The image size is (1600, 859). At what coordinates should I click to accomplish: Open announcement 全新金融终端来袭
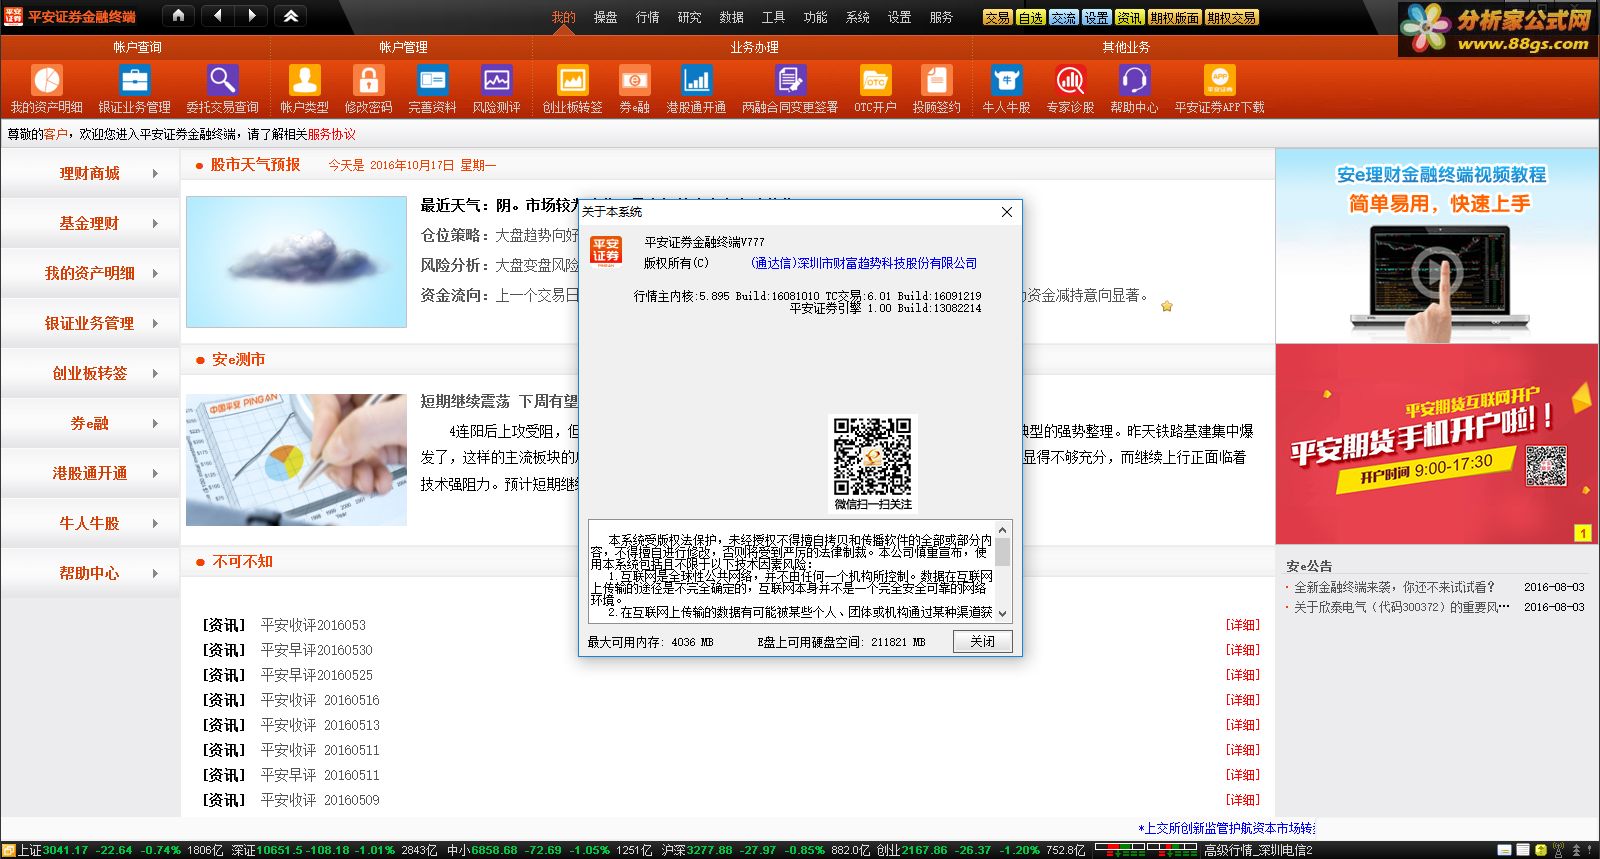pos(1394,587)
